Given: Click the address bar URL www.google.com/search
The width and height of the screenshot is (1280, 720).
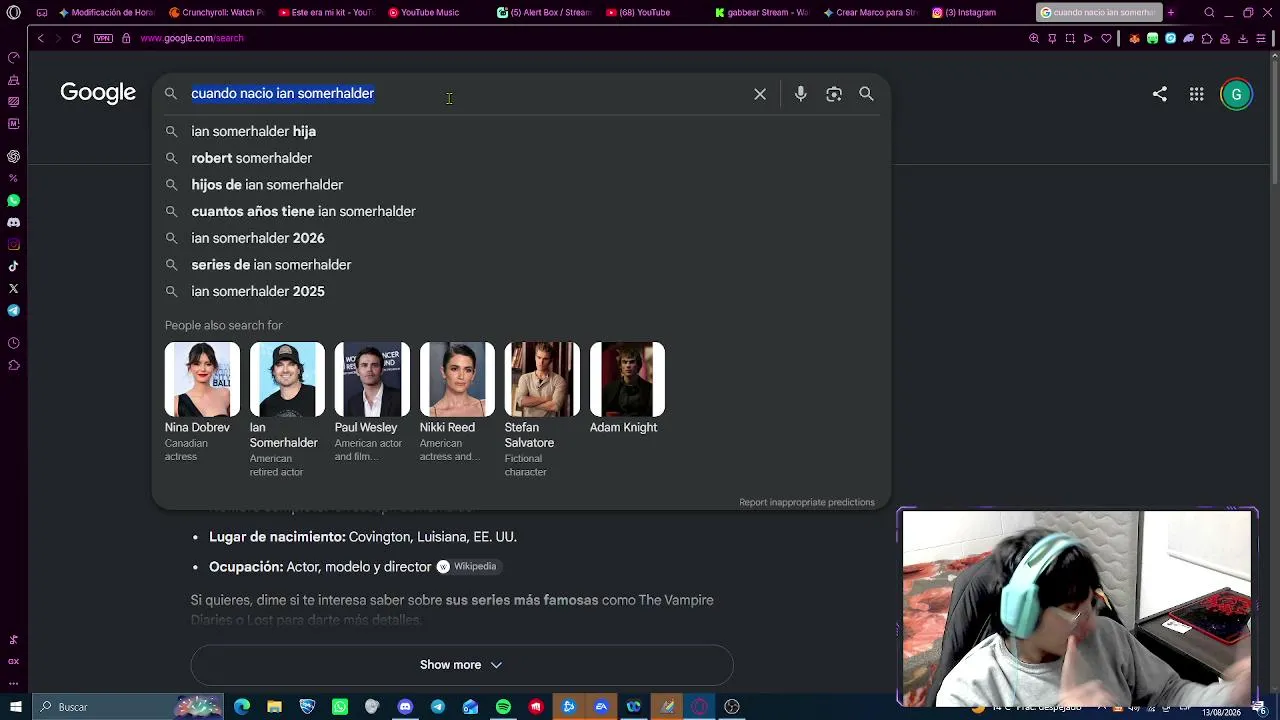Looking at the screenshot, I should 192,38.
